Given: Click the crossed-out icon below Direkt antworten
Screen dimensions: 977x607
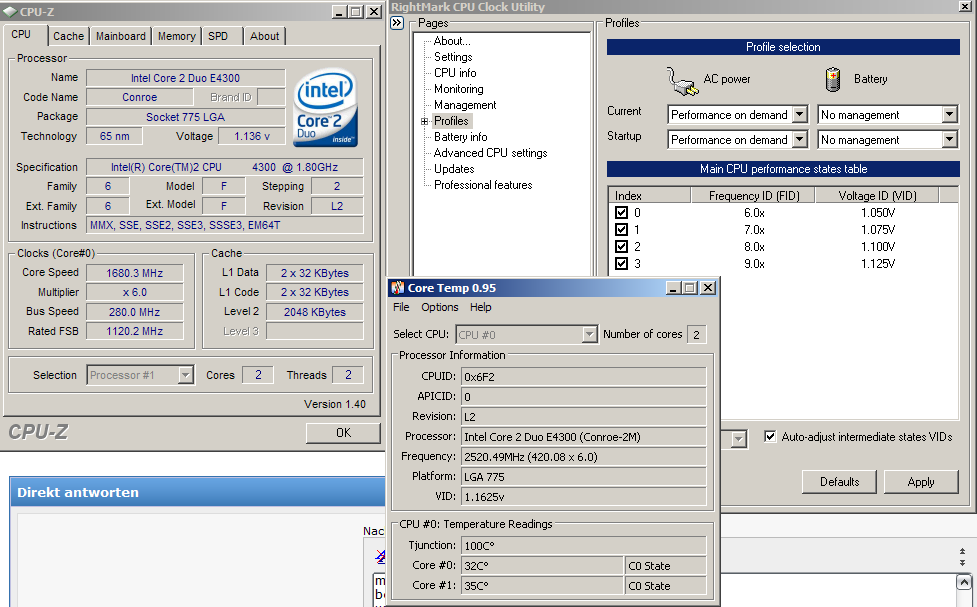Looking at the screenshot, I should (380, 556).
